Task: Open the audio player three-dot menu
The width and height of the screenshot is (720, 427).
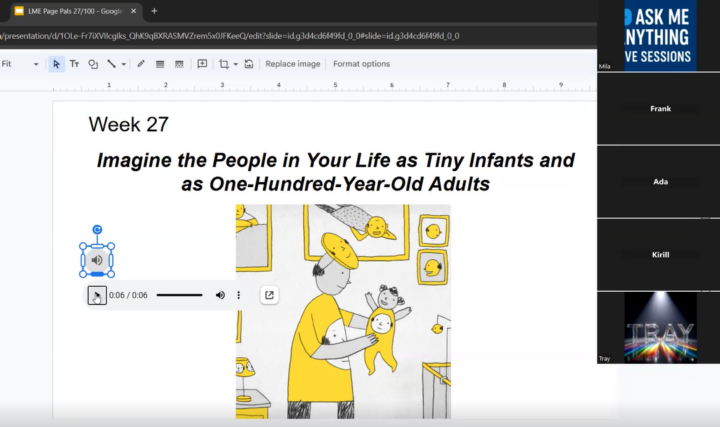Action: [238, 295]
